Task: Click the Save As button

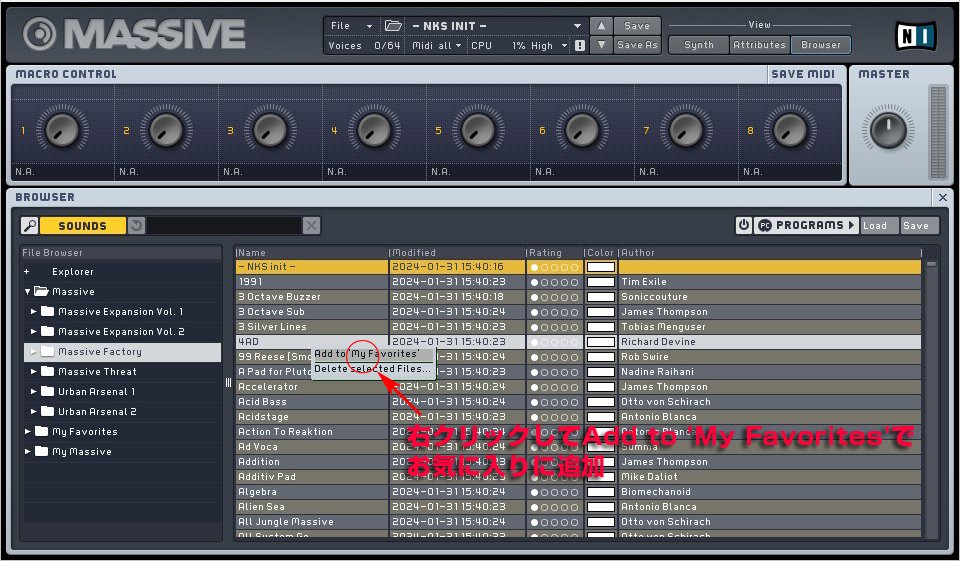Action: tap(637, 45)
